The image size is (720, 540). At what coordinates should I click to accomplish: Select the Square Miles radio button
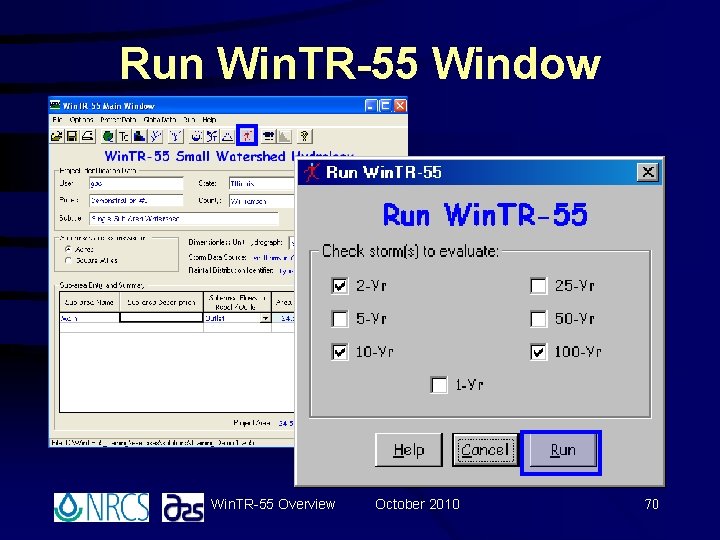[x=68, y=260]
